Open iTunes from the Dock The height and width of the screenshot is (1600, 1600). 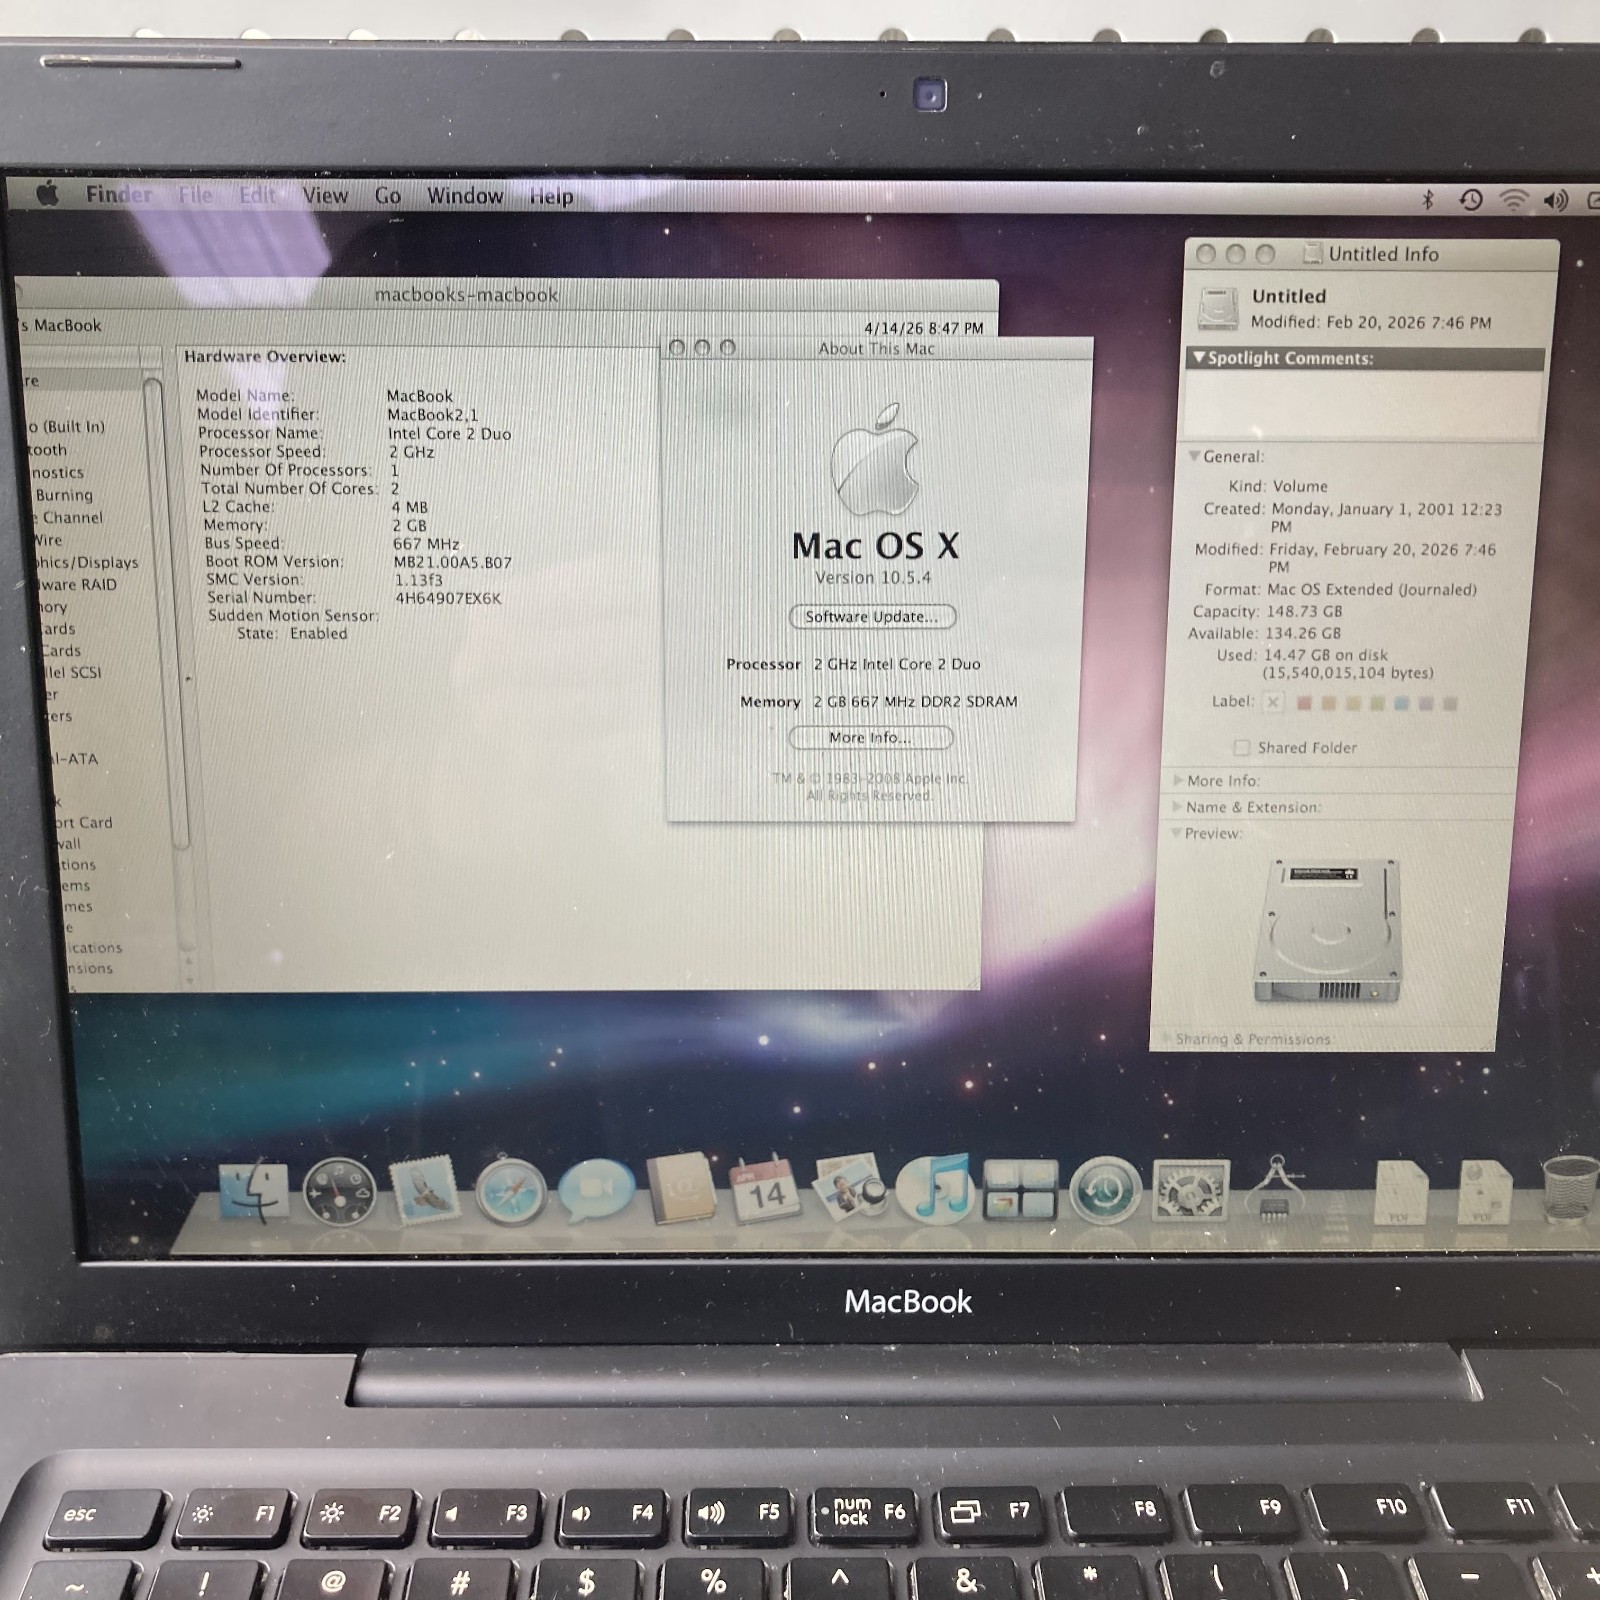934,1188
